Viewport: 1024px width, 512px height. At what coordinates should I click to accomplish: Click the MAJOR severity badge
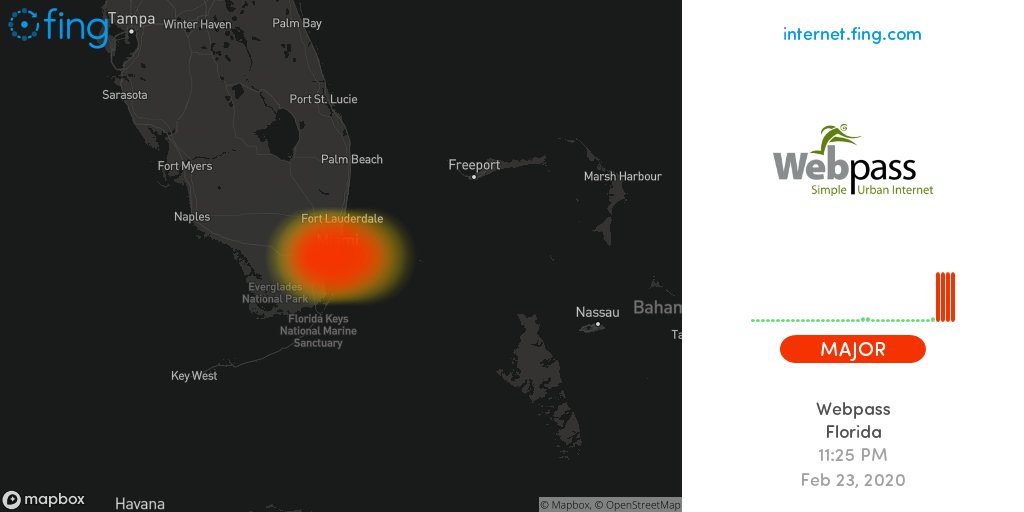point(853,349)
